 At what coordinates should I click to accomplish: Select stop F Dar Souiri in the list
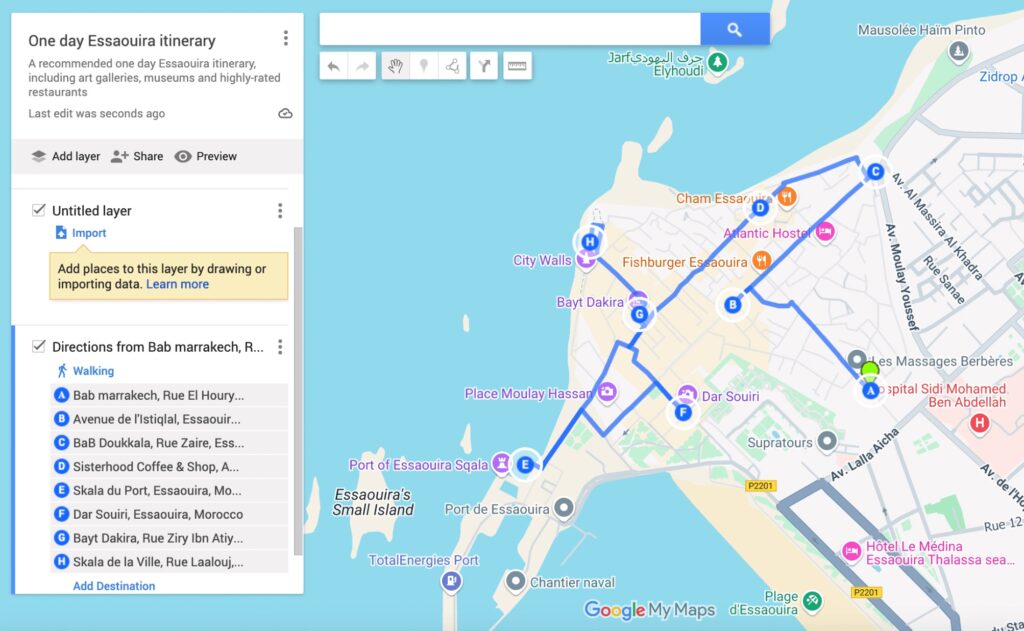[x=169, y=515]
